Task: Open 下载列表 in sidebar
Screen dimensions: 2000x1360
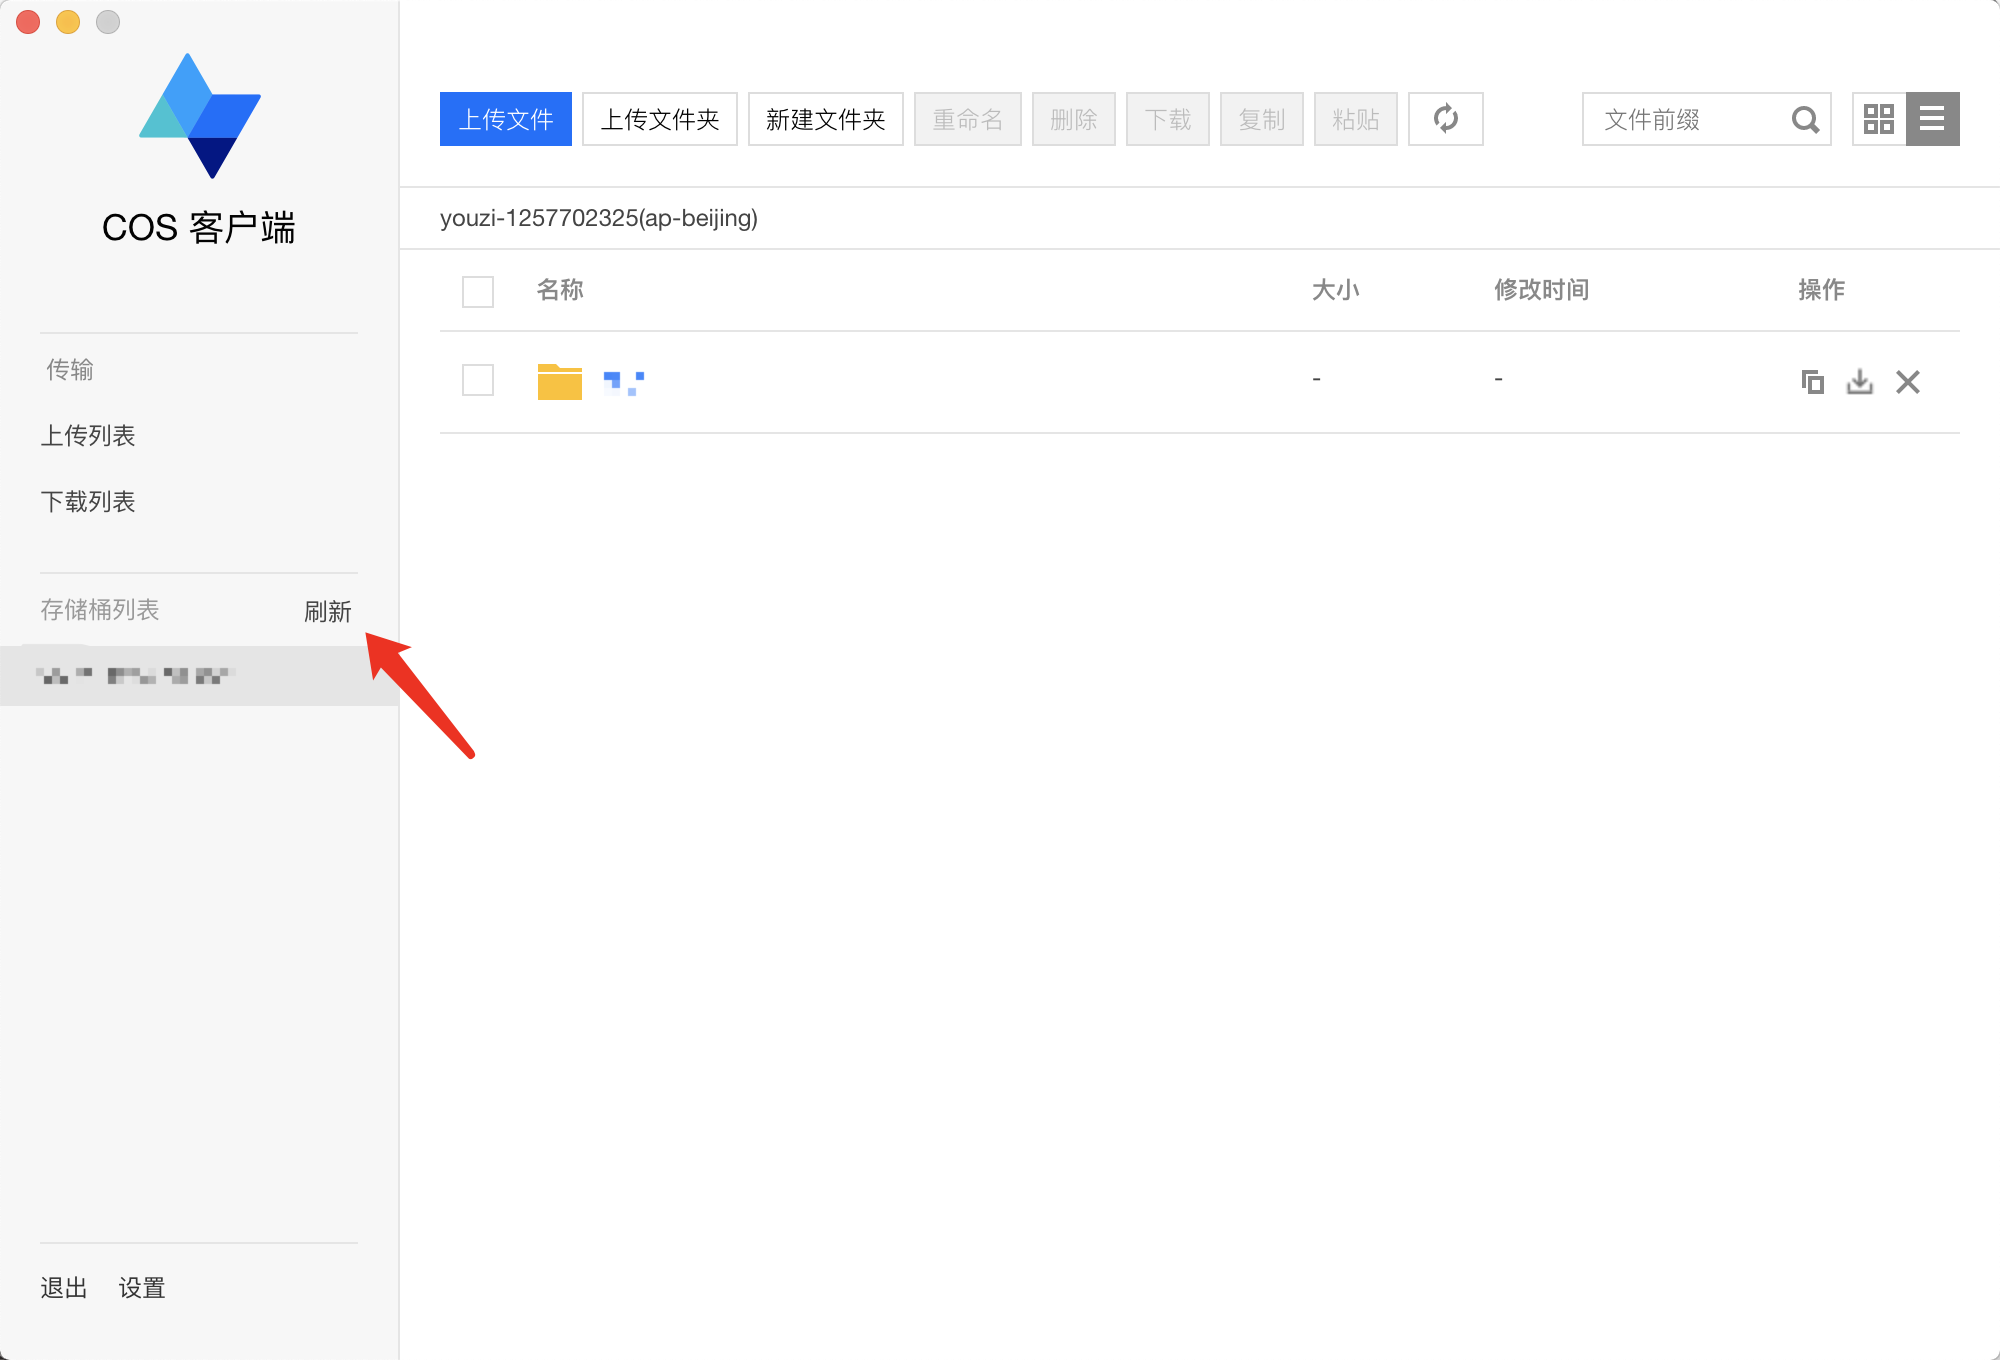Action: [x=88, y=502]
